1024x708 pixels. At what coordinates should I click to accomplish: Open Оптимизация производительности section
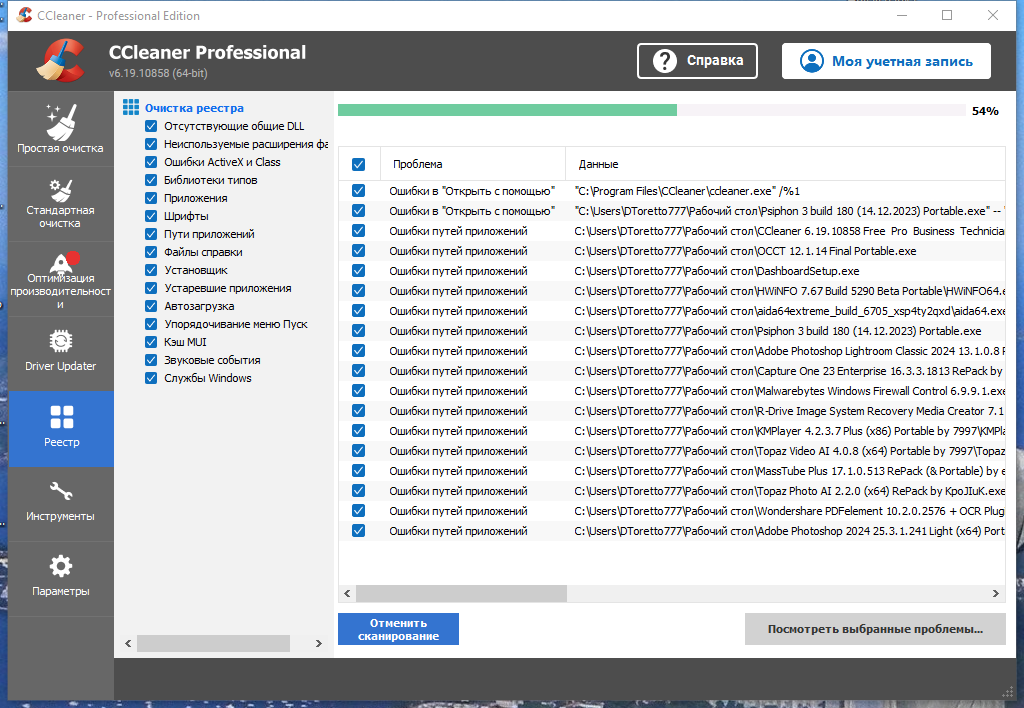click(x=61, y=280)
